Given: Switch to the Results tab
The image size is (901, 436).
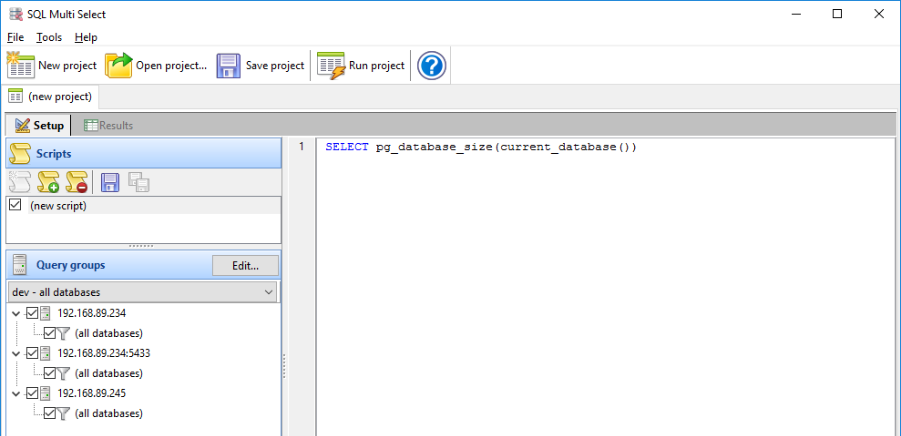Looking at the screenshot, I should [x=109, y=126].
